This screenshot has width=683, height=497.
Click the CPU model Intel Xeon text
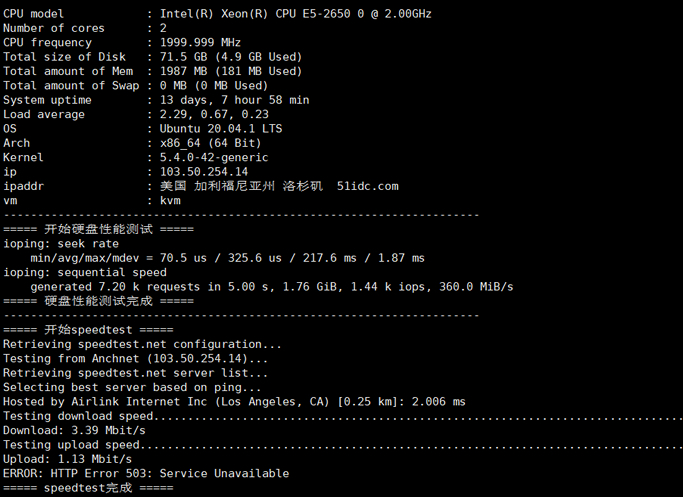[296, 14]
